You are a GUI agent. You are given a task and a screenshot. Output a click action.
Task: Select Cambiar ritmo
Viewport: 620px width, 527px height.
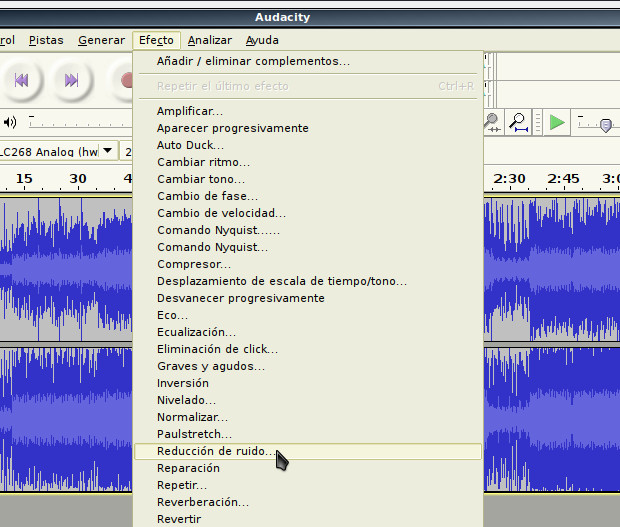point(308,162)
